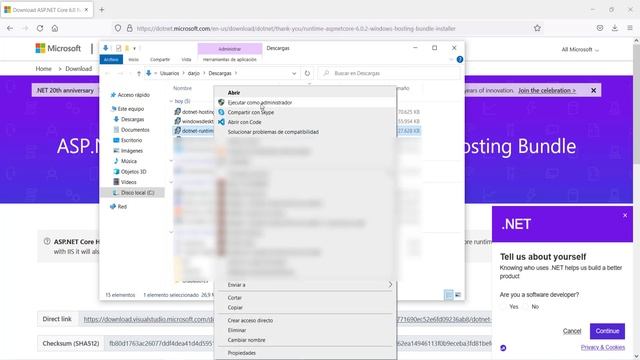Screen dimensions: 640x360
Task: Choose Abrir con Code
Action: [x=305, y=122]
